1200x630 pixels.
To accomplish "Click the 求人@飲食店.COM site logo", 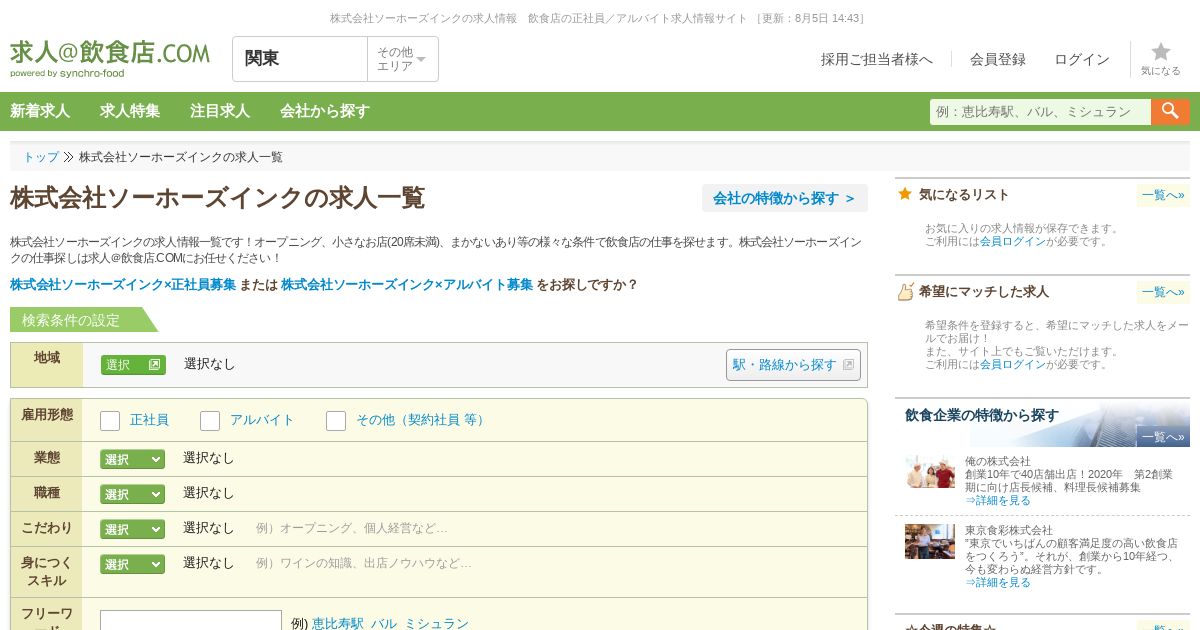I will [110, 58].
